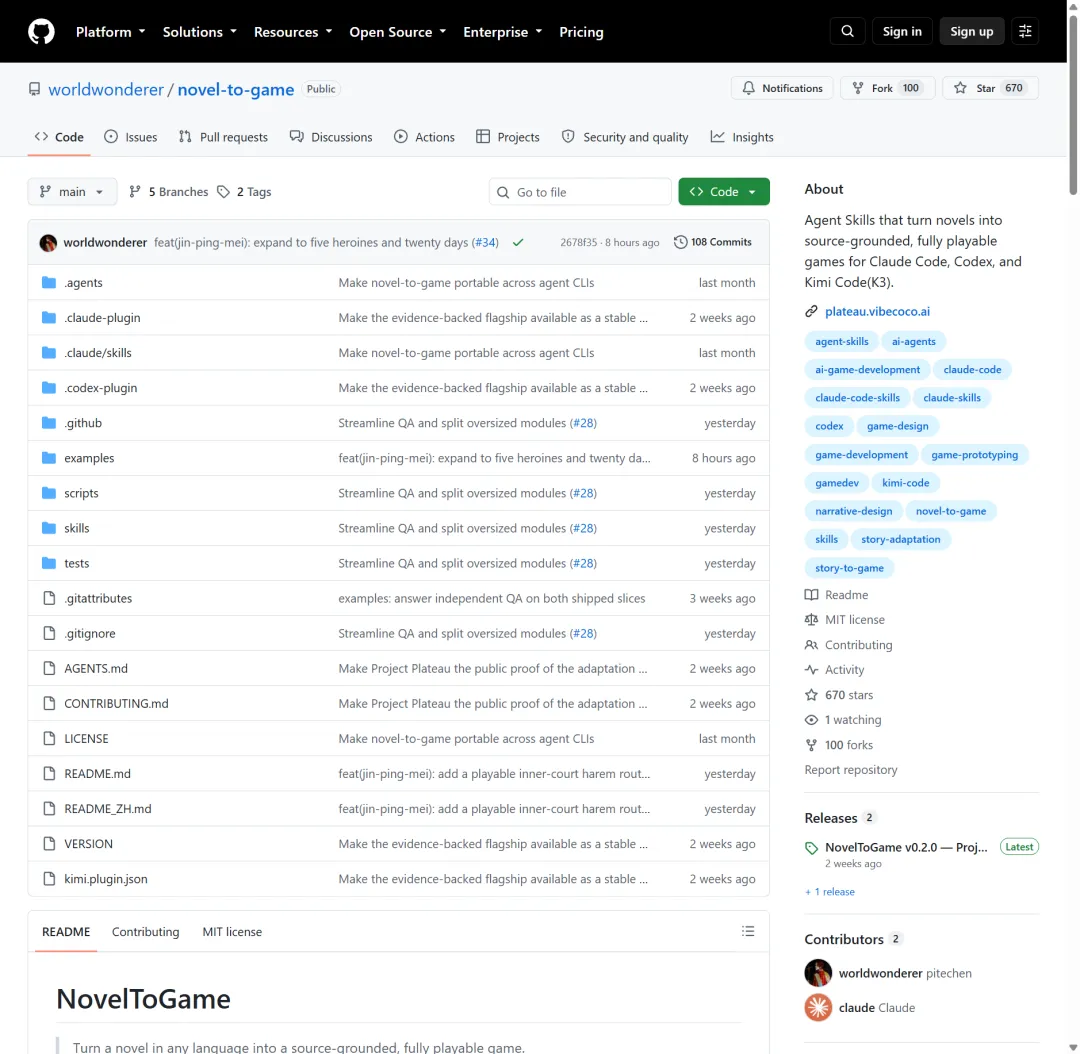Open the 108 Commits history
This screenshot has height=1054, width=1080.
[712, 242]
